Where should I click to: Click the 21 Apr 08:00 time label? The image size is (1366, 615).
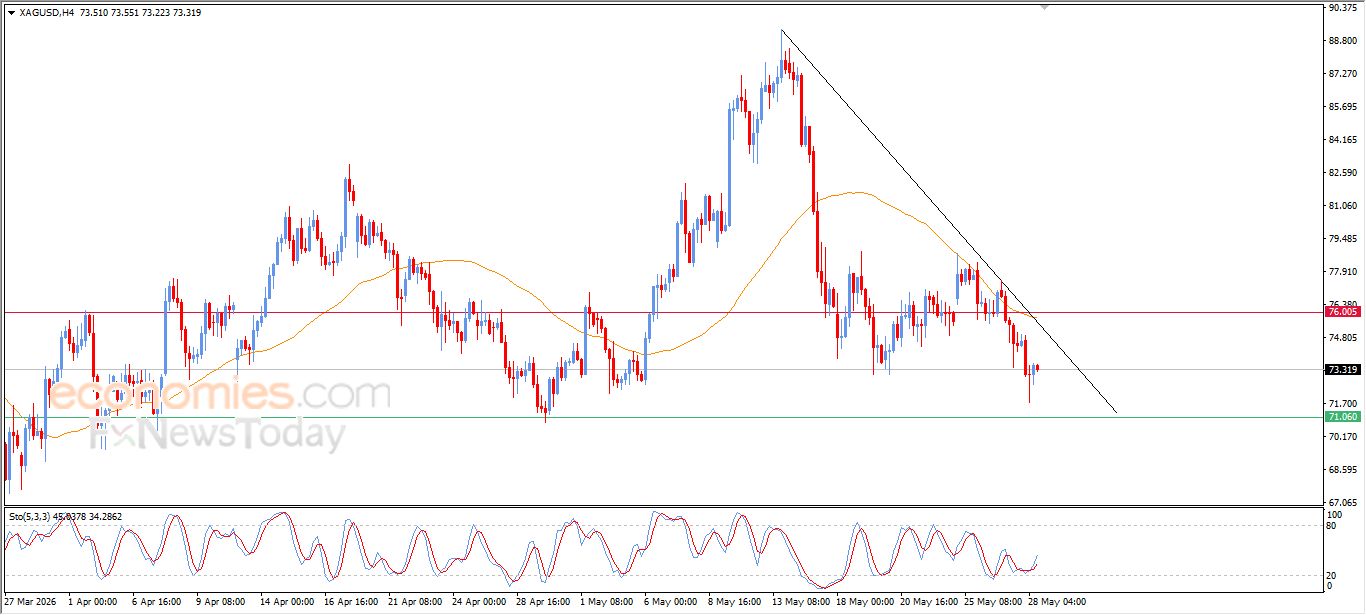(x=414, y=603)
